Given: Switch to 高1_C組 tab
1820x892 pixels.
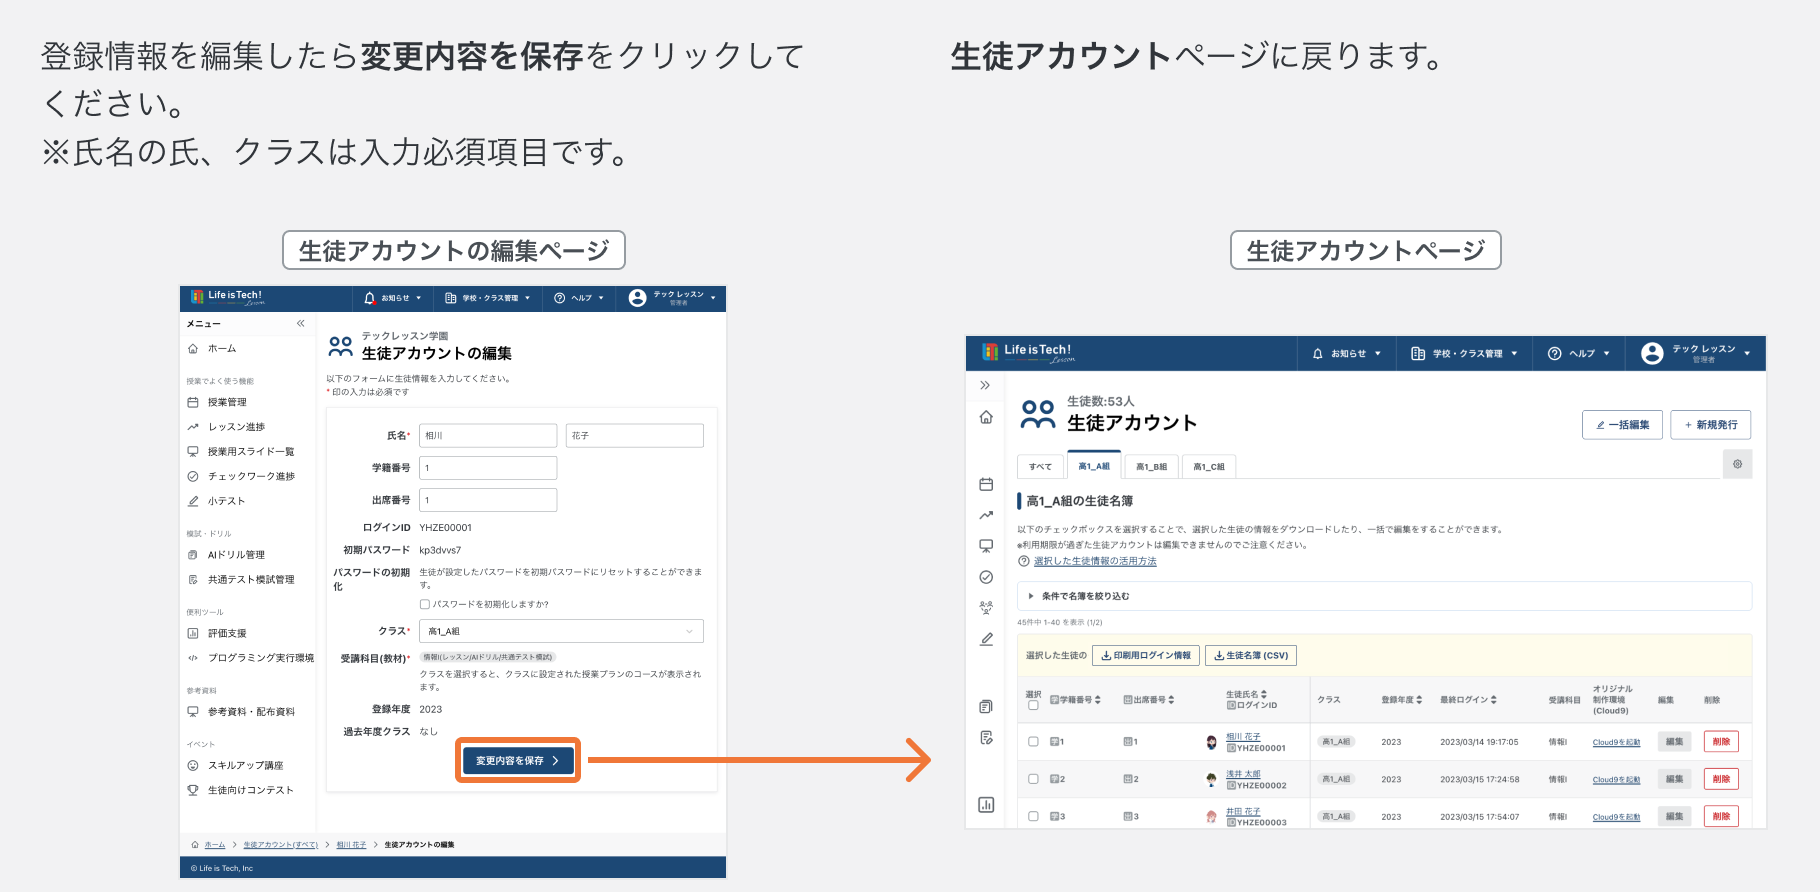Looking at the screenshot, I should 1209,467.
